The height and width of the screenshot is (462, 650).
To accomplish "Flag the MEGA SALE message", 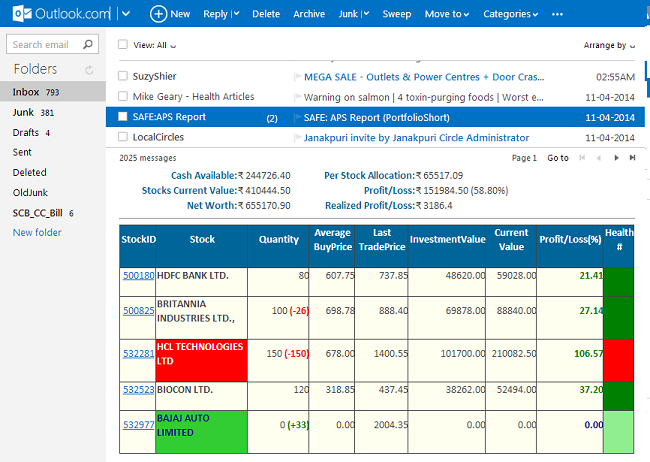I will click(x=297, y=77).
